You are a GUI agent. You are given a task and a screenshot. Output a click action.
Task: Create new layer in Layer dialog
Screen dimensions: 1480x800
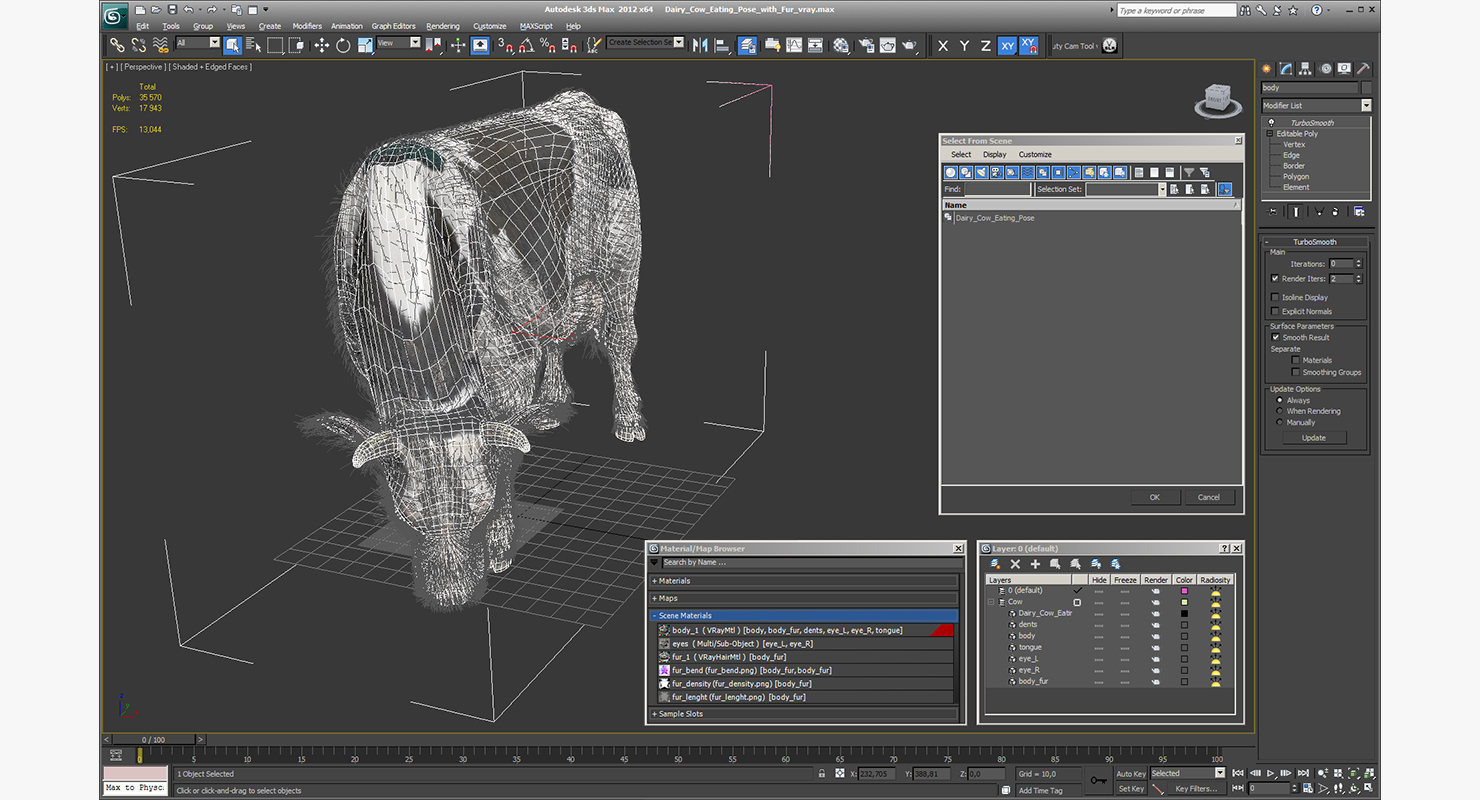click(995, 564)
